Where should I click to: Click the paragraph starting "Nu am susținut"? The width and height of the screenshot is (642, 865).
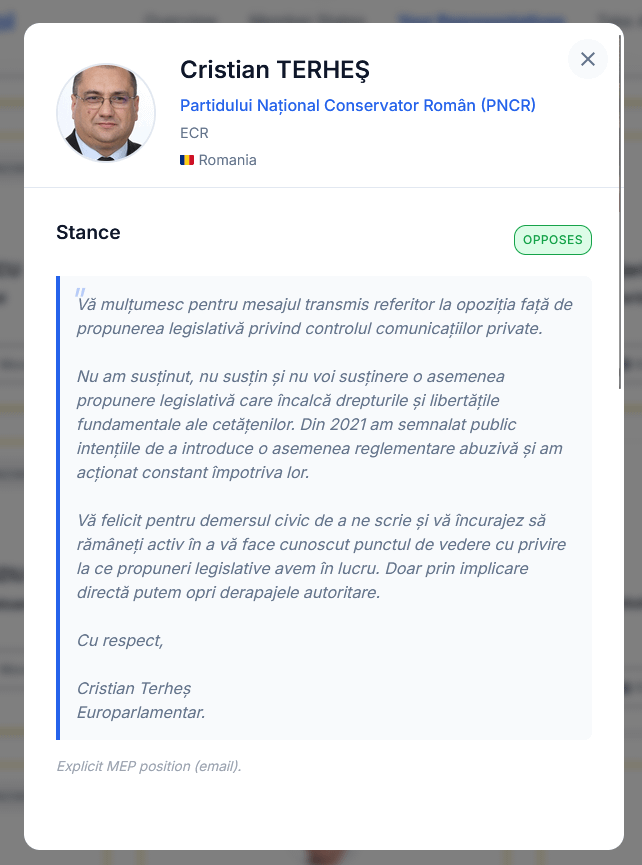[319, 424]
